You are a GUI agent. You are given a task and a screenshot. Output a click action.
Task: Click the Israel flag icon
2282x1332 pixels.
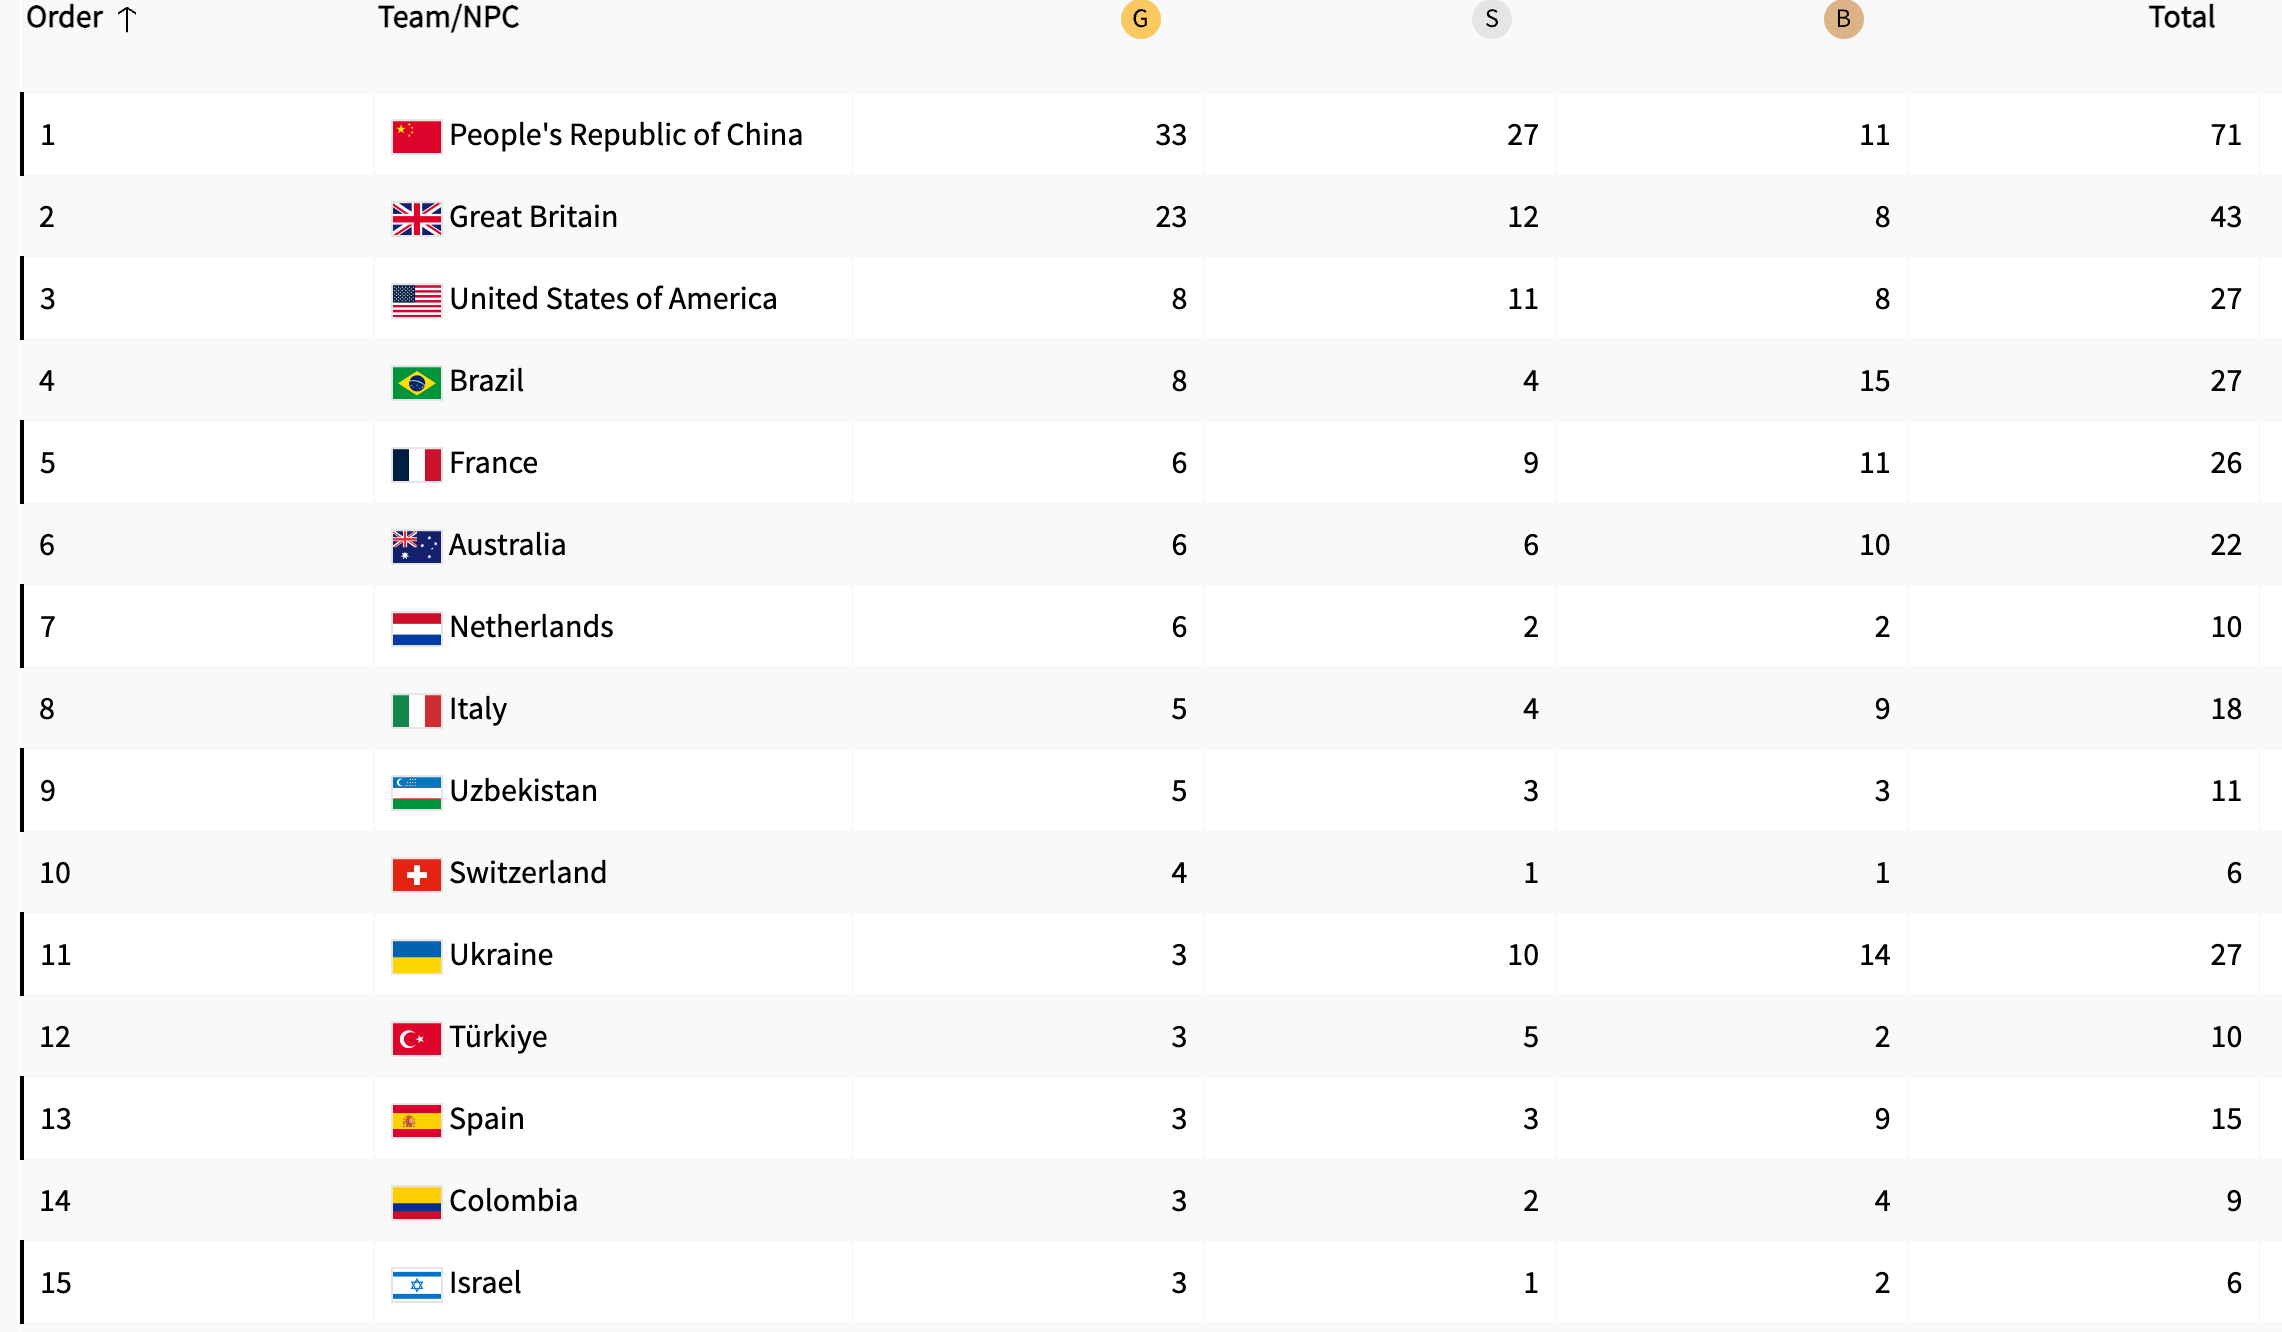(416, 1284)
